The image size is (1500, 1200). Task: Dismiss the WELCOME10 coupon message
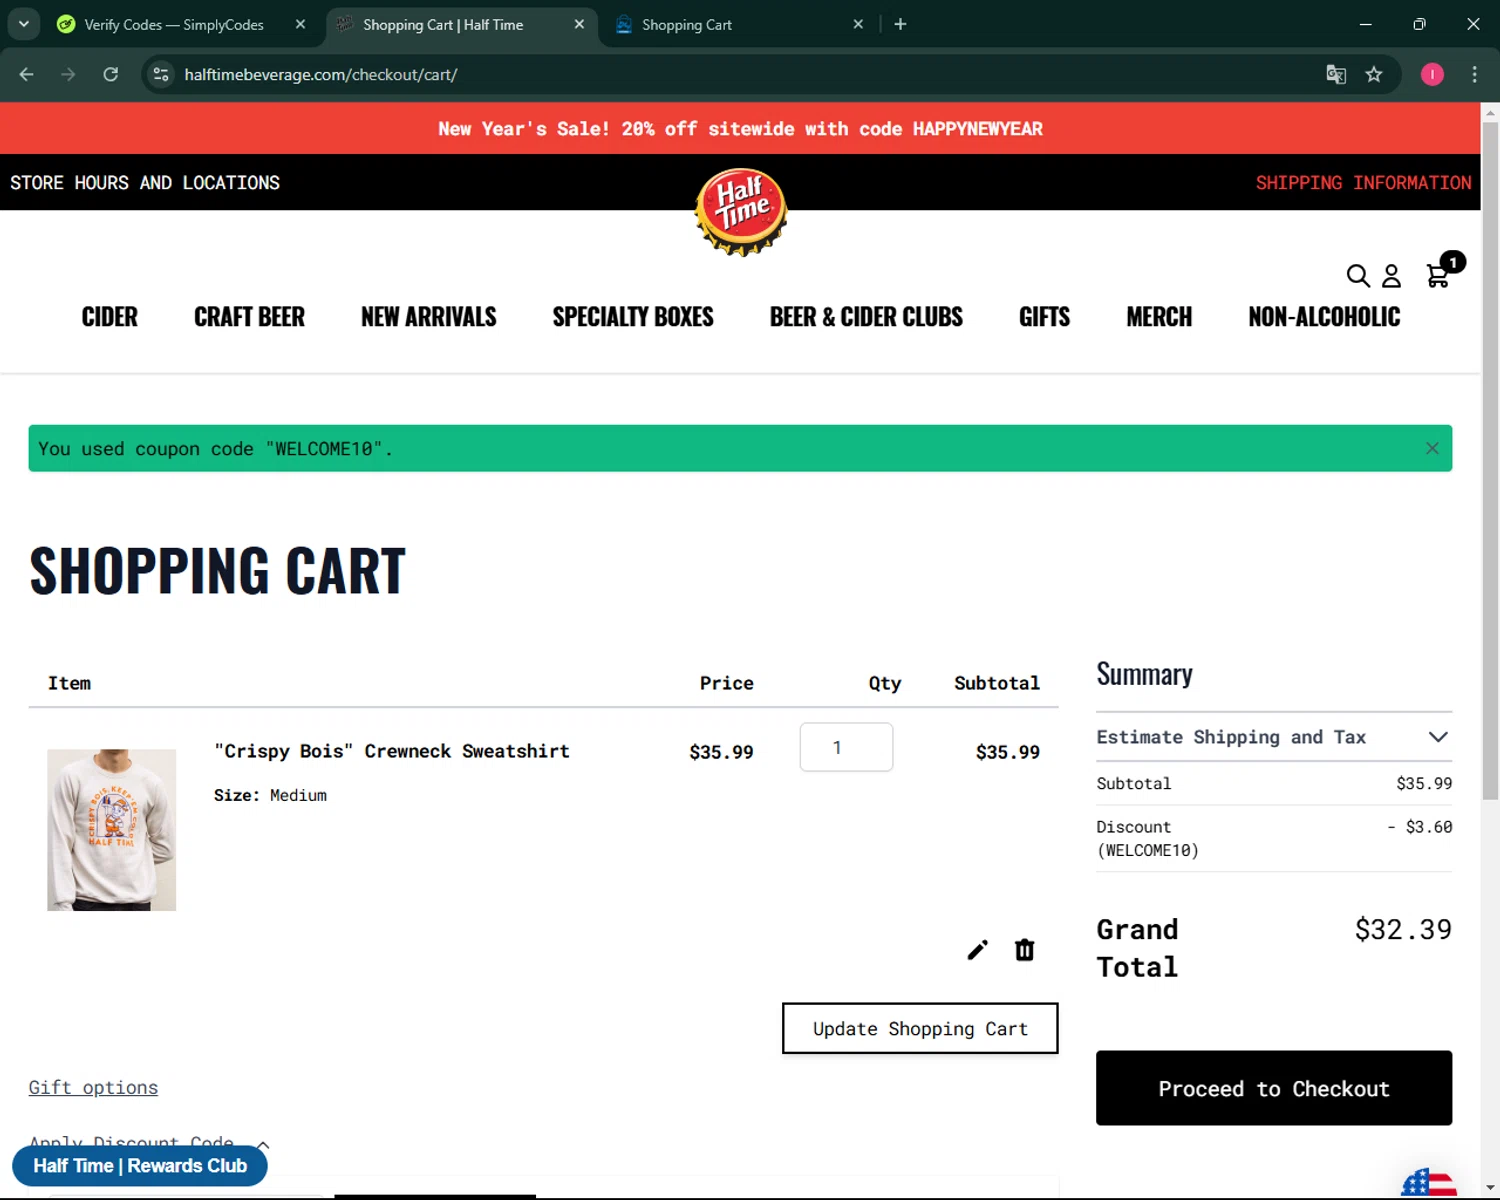tap(1432, 449)
